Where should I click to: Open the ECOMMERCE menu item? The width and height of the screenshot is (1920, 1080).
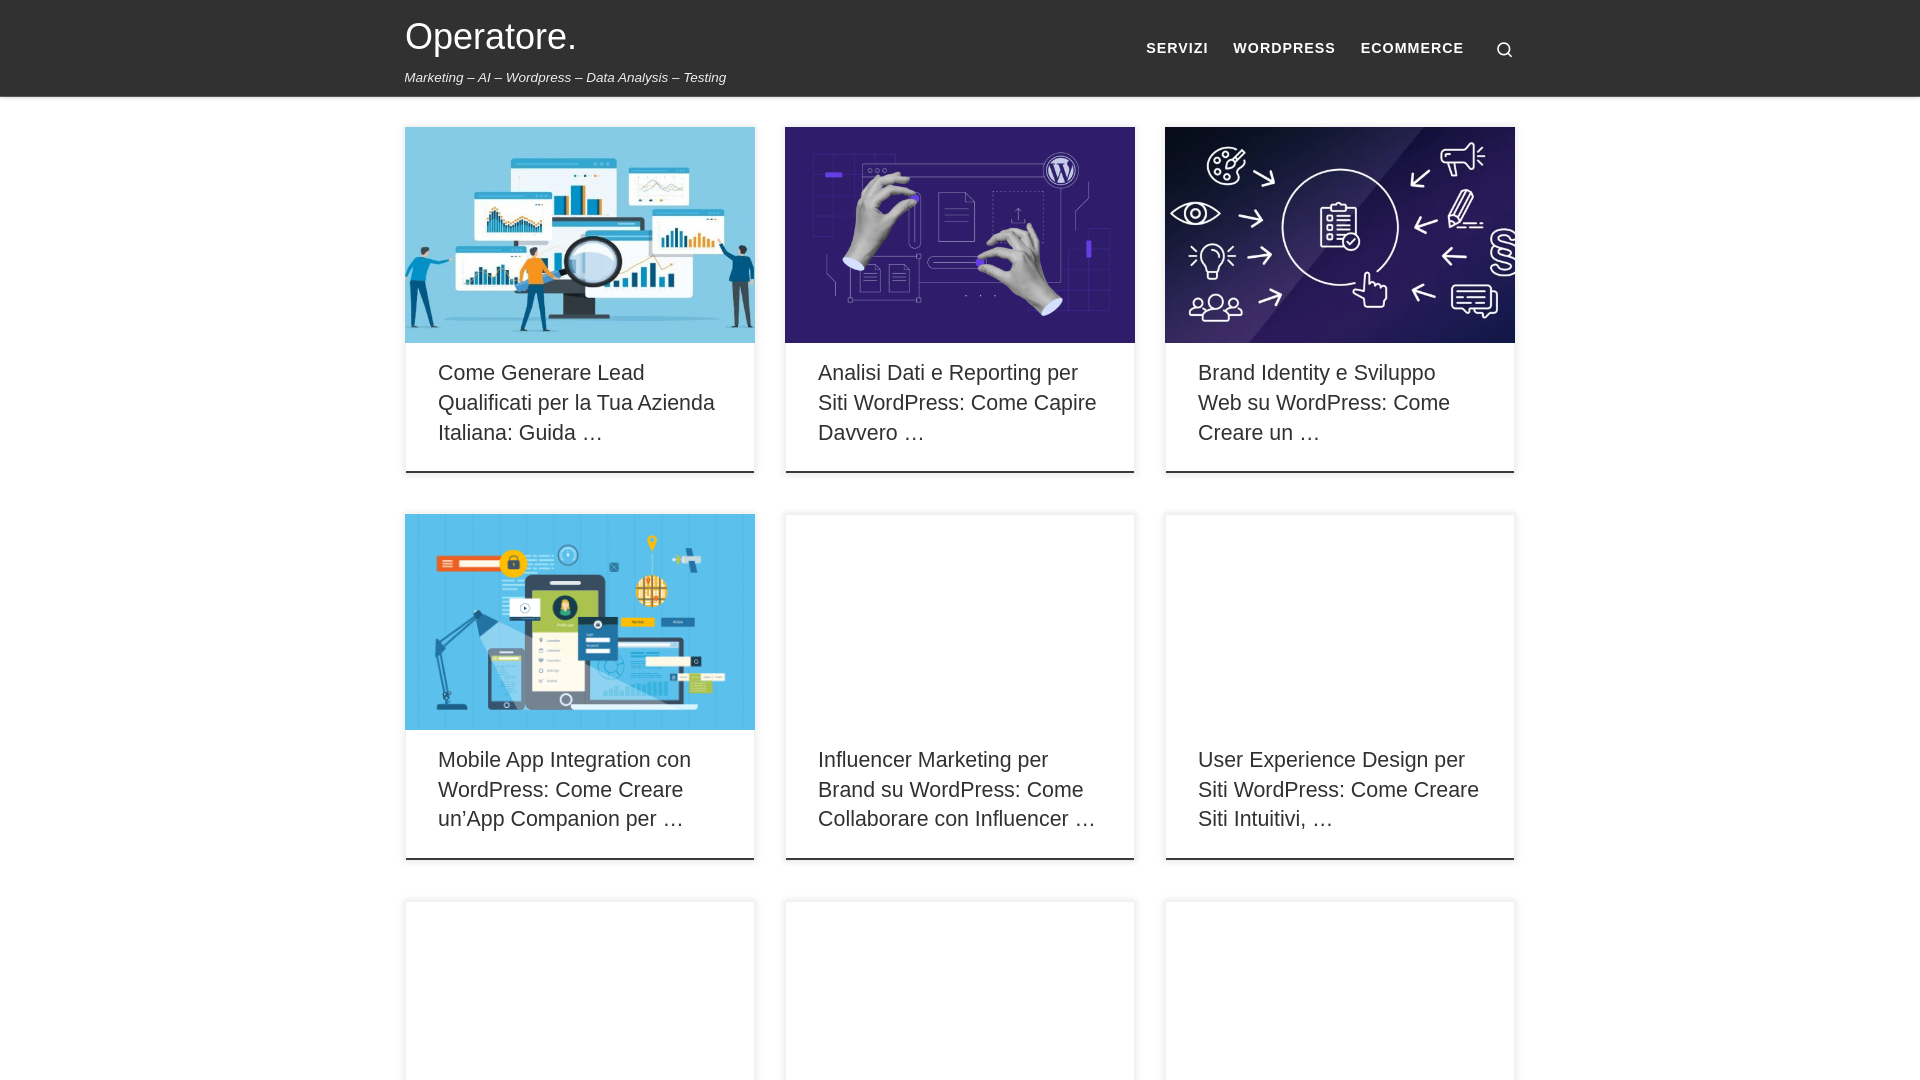[x=1411, y=48]
